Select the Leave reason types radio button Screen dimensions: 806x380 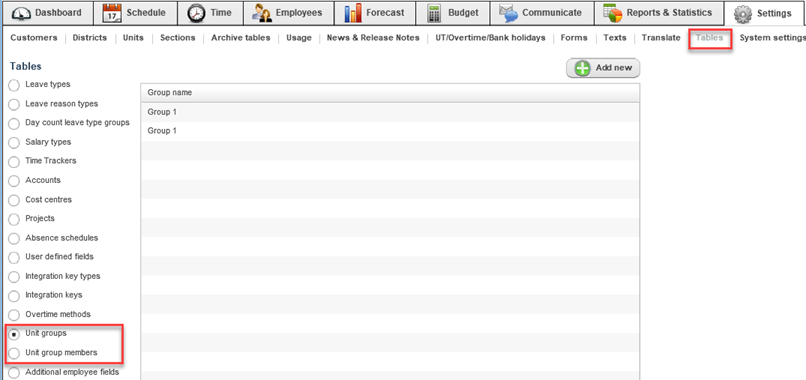14,104
